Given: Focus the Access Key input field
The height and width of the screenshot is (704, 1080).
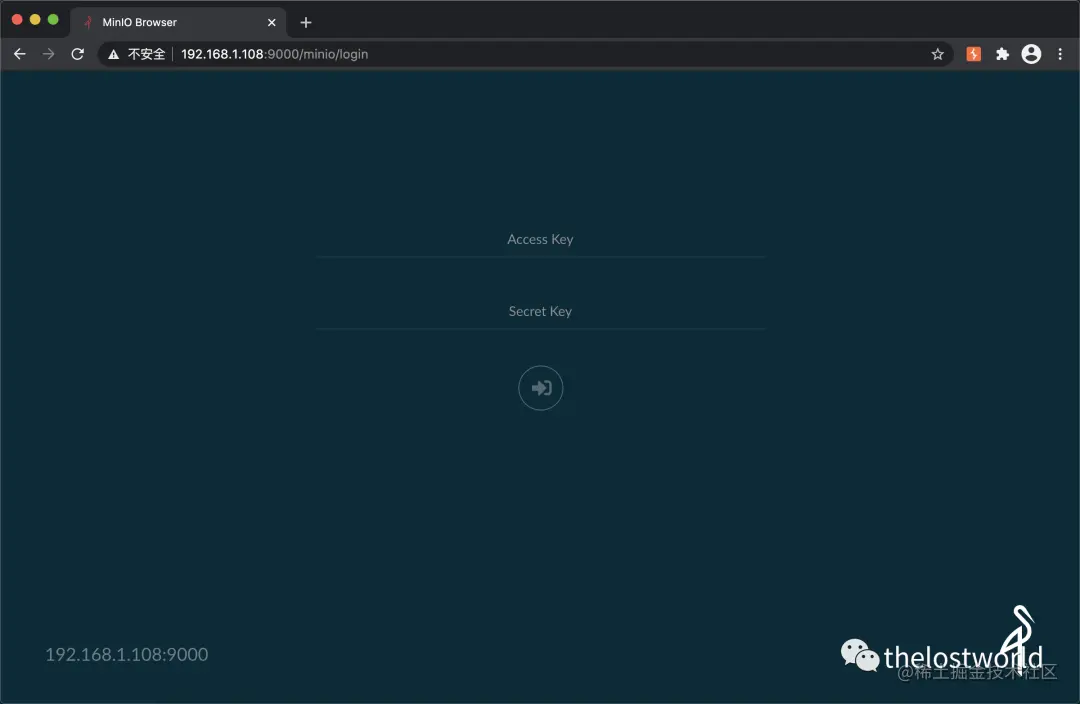Looking at the screenshot, I should coord(541,240).
